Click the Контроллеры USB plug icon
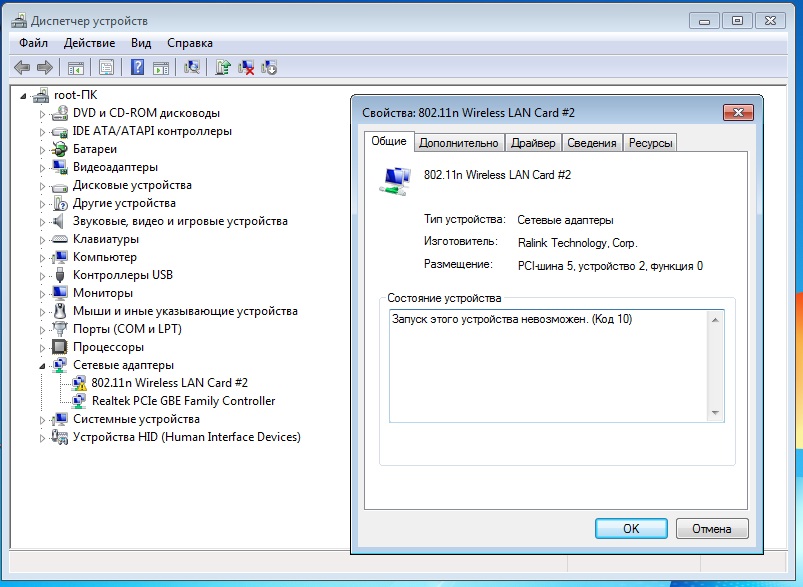 pos(60,275)
